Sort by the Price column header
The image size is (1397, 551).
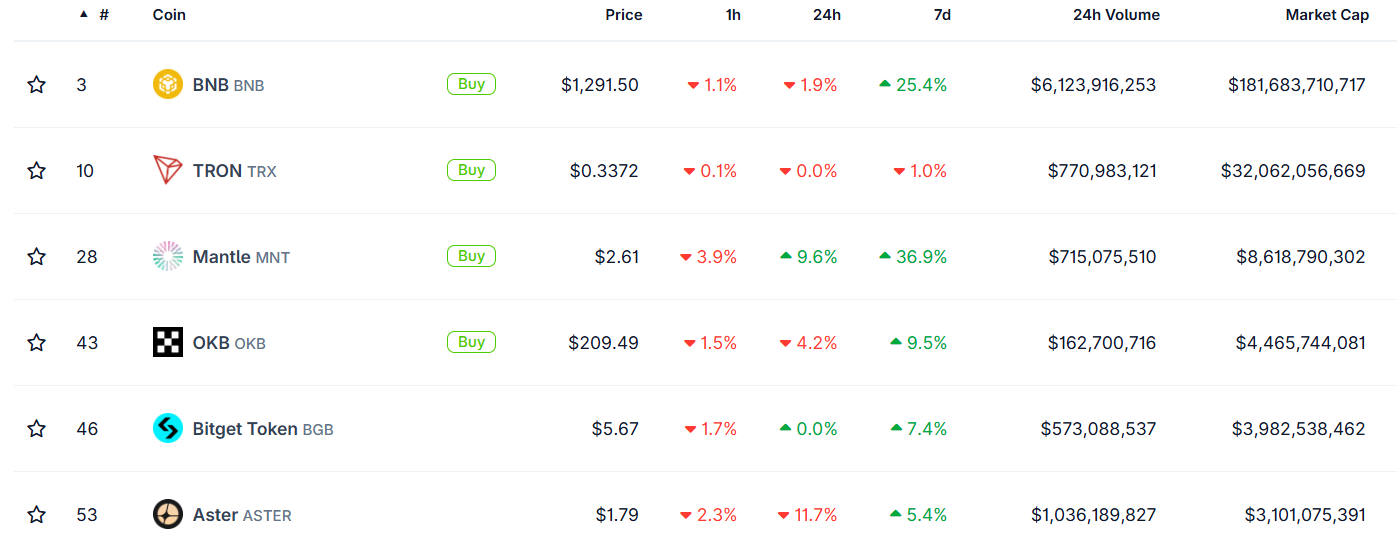624,15
